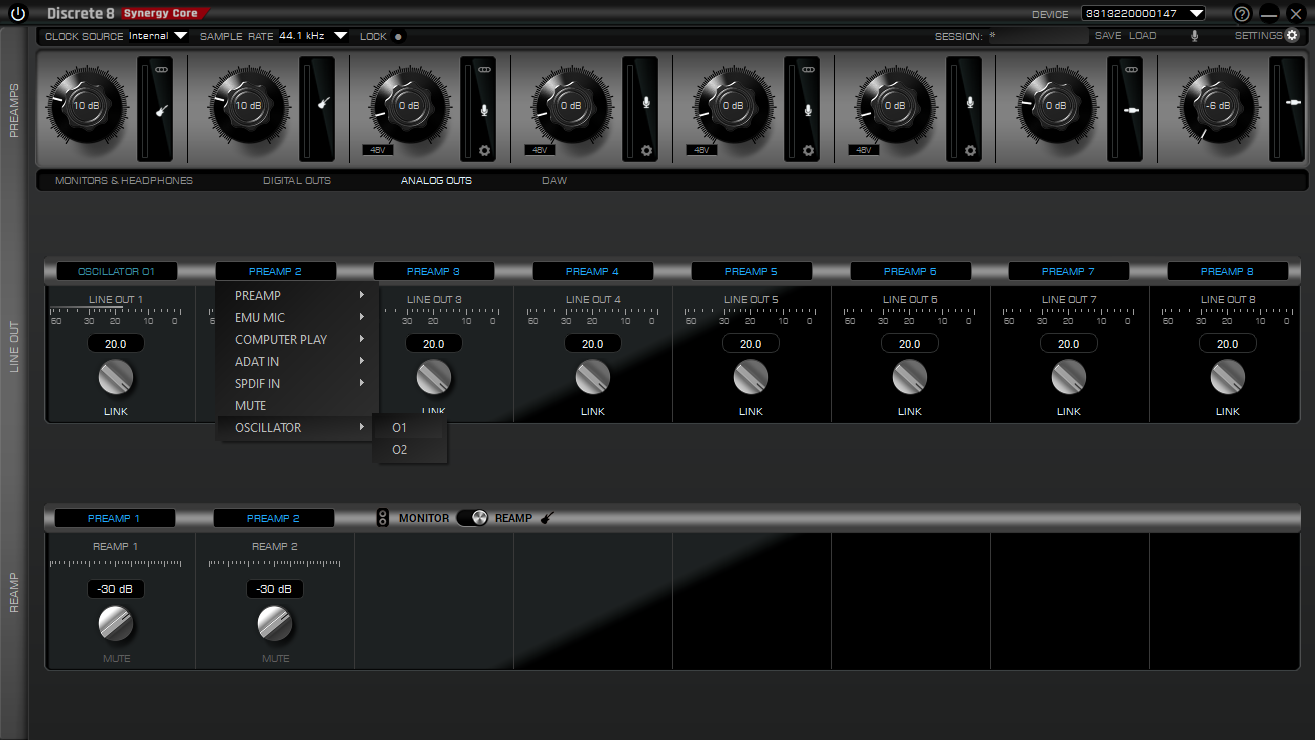Open the gear settings on preamp 3
This screenshot has height=740, width=1315.
485,150
